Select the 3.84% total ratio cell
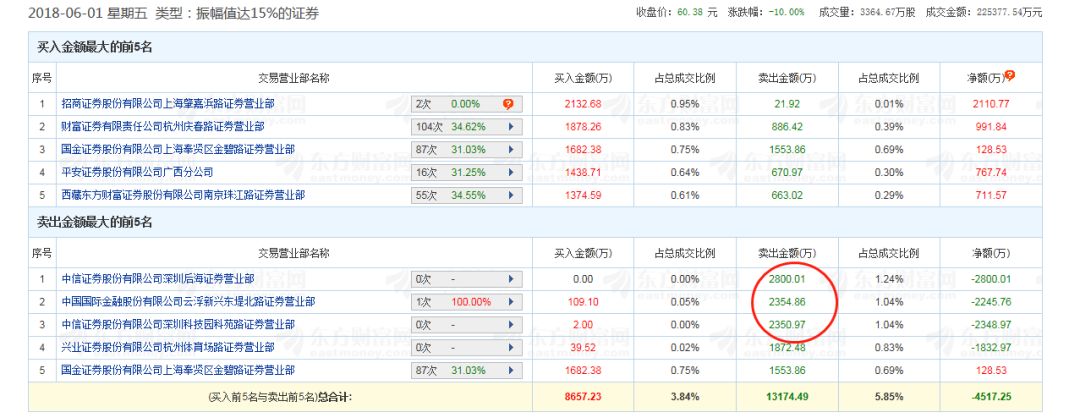1080x418 pixels. tap(685, 397)
